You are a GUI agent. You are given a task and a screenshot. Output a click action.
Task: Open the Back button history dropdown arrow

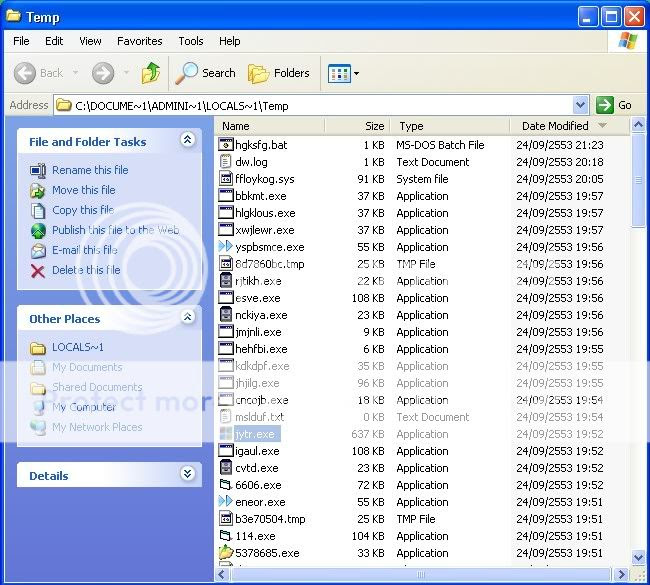[75, 73]
